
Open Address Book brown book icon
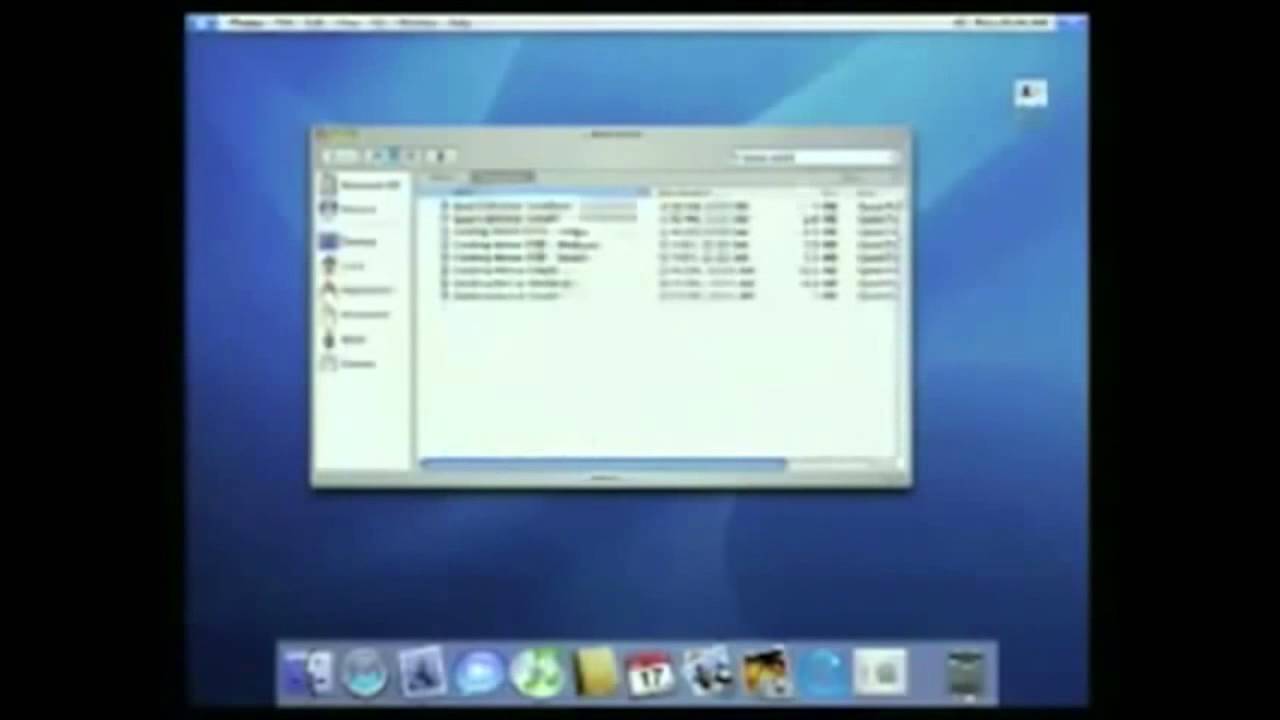[x=594, y=673]
